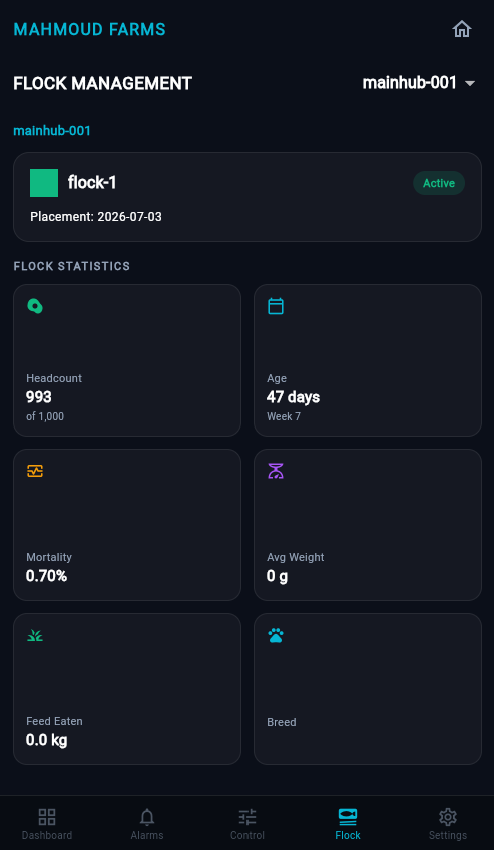Click the paw icon on Breed card
494x850 pixels.
(275, 635)
